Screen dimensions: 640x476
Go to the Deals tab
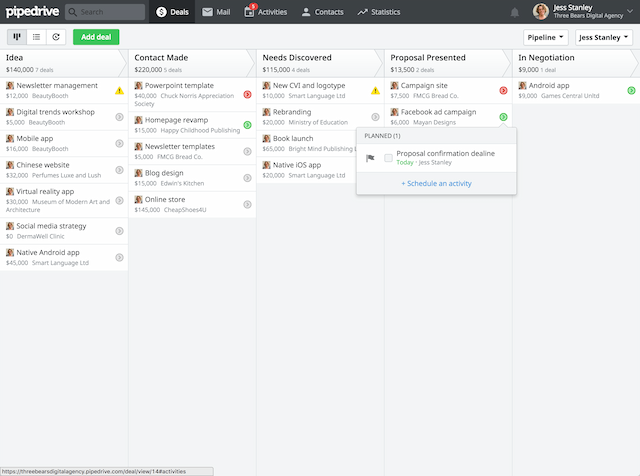[x=172, y=12]
